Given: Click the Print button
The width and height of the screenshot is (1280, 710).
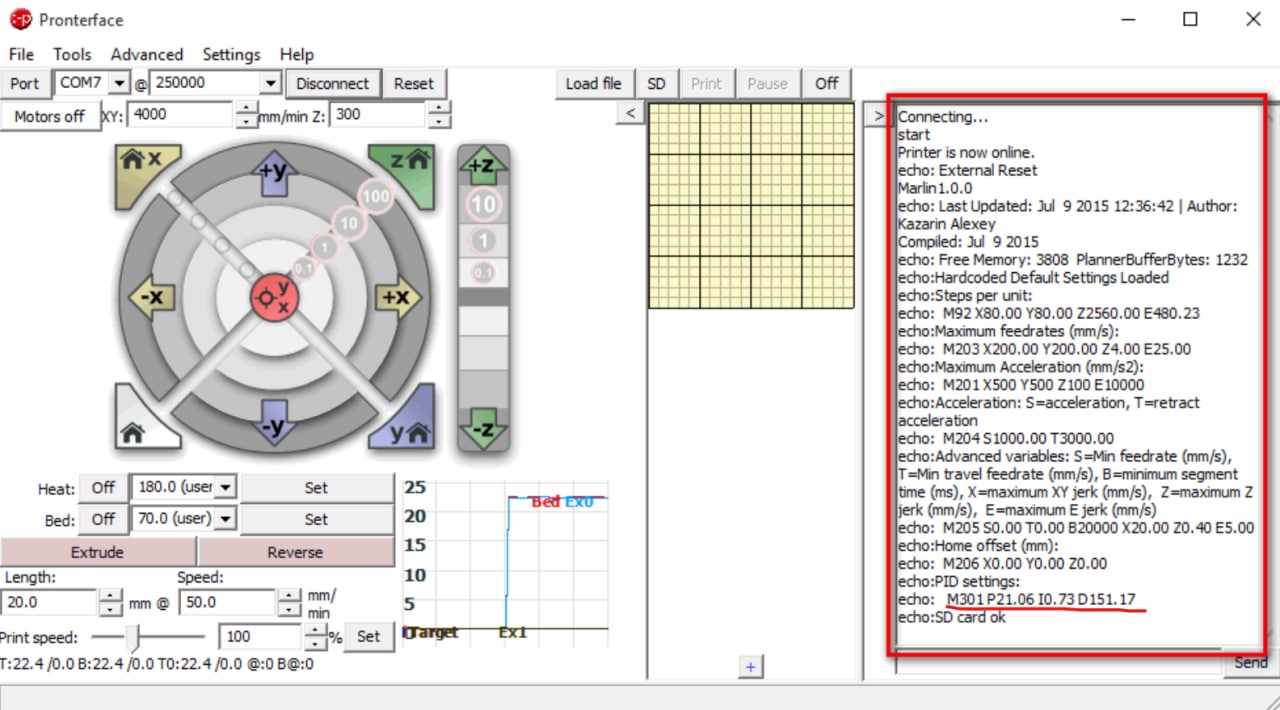Looking at the screenshot, I should pyautogui.click(x=706, y=84).
